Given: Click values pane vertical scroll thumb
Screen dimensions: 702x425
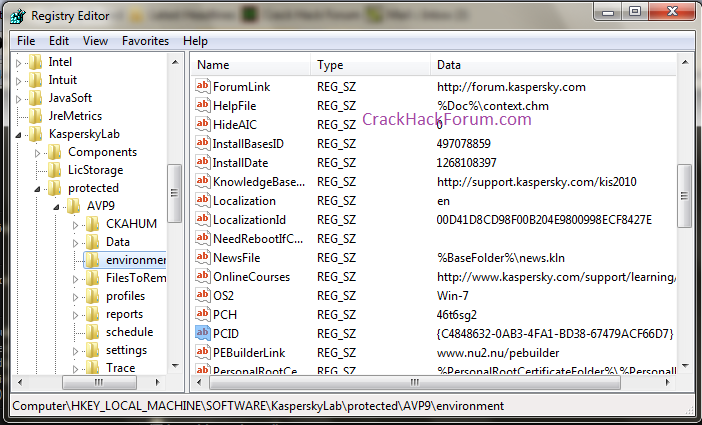Looking at the screenshot, I should [685, 196].
